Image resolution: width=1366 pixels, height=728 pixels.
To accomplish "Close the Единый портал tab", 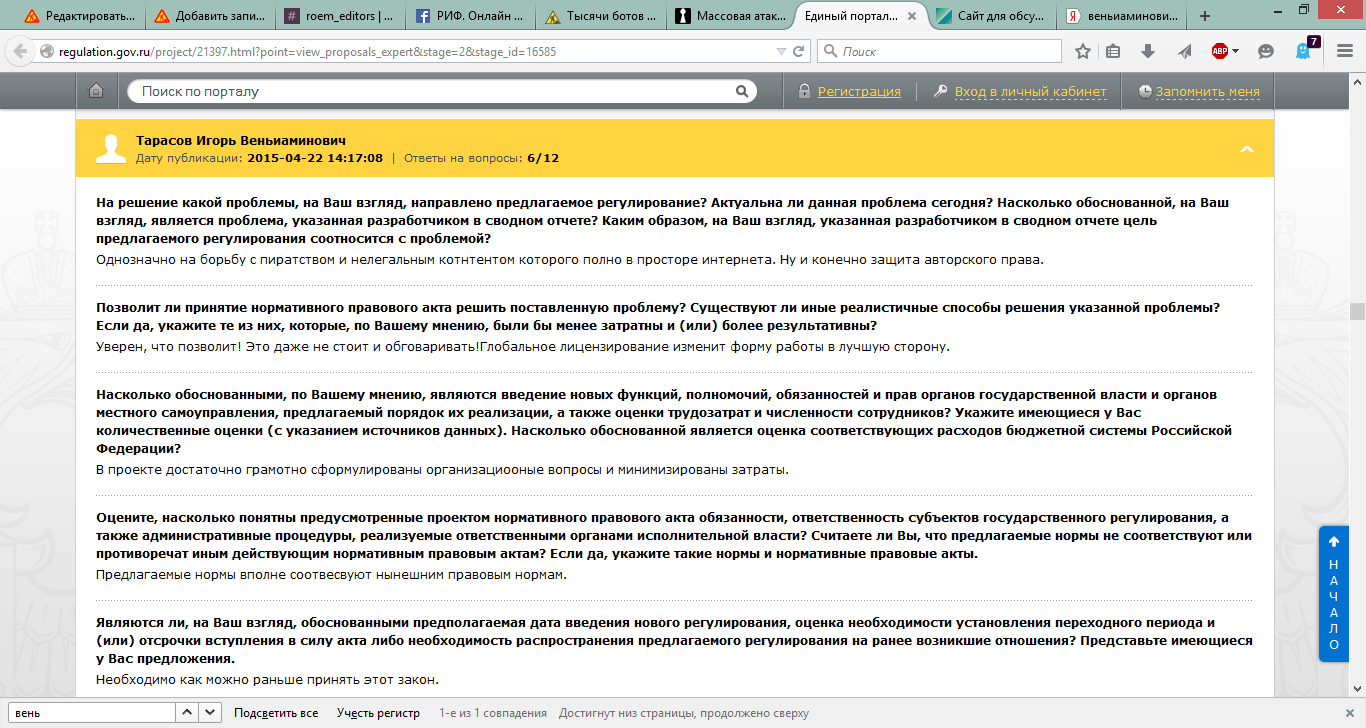I will (x=912, y=16).
